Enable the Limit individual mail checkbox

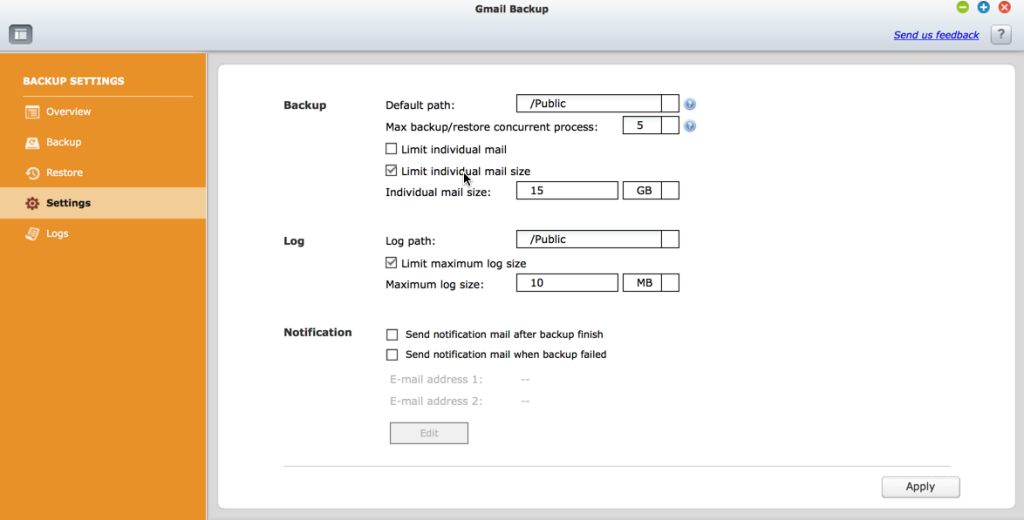tap(392, 149)
